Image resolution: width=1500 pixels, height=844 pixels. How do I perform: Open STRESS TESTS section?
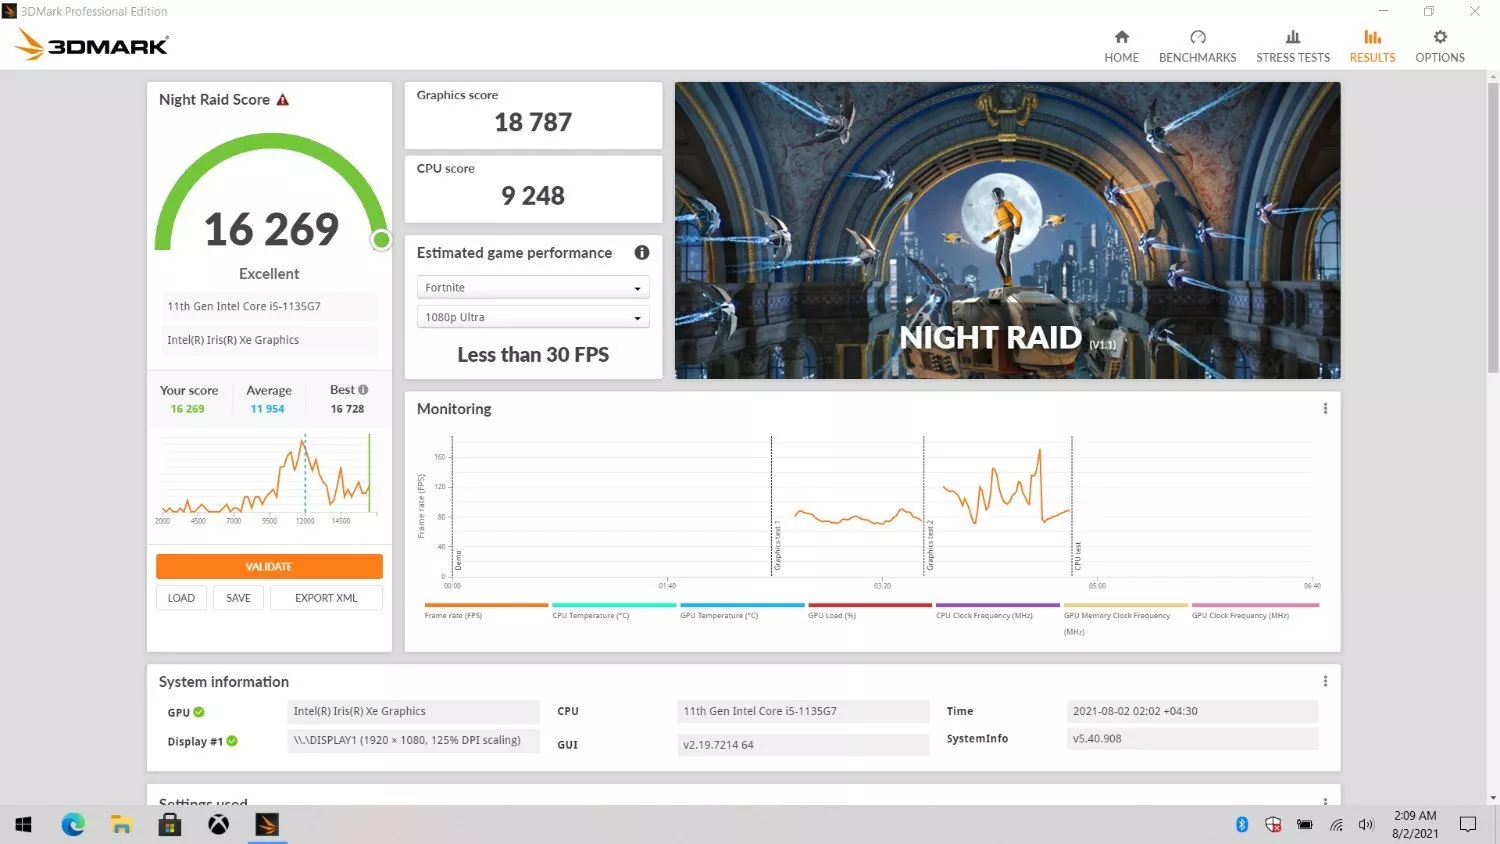(1293, 46)
